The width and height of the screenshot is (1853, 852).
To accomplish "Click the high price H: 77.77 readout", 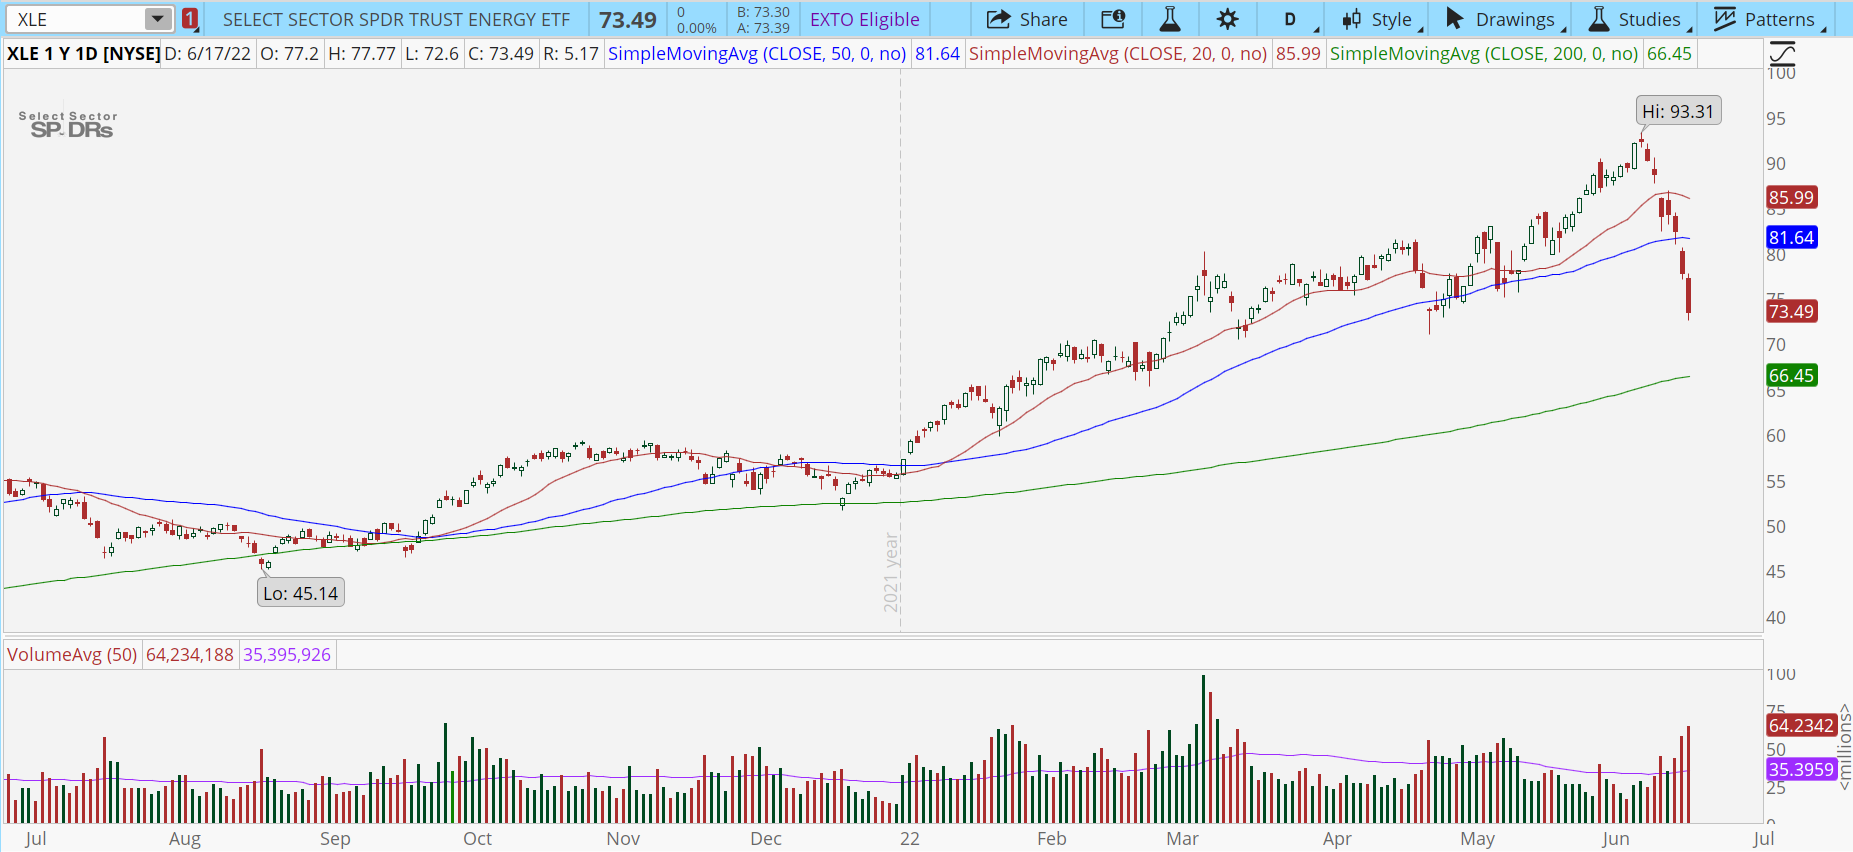I will tap(362, 54).
